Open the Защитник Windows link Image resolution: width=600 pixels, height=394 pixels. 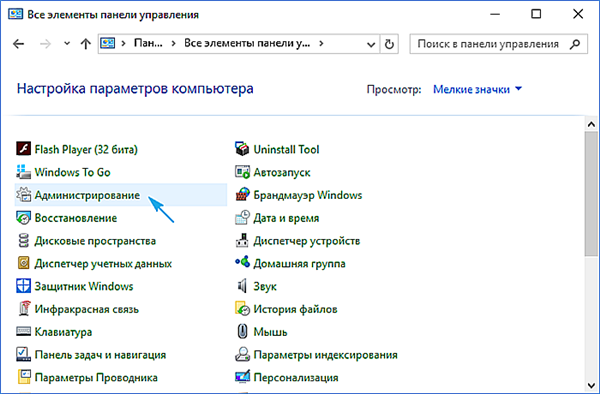(84, 286)
